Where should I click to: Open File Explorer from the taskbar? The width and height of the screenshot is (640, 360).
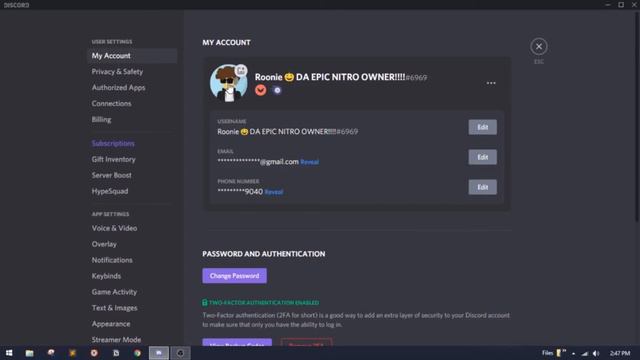tap(29, 353)
